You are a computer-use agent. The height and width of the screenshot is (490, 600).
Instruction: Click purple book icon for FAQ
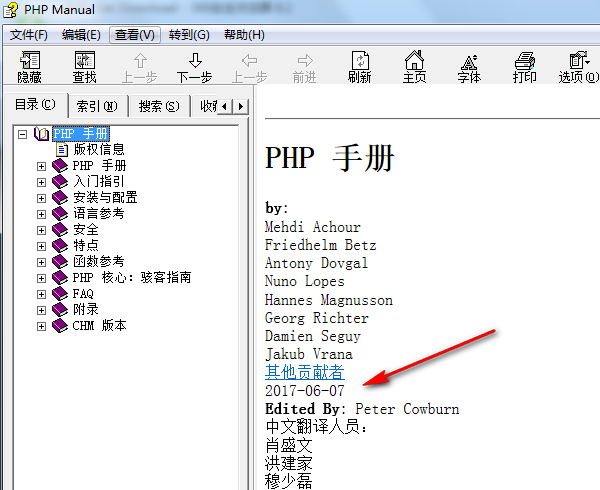[60, 294]
